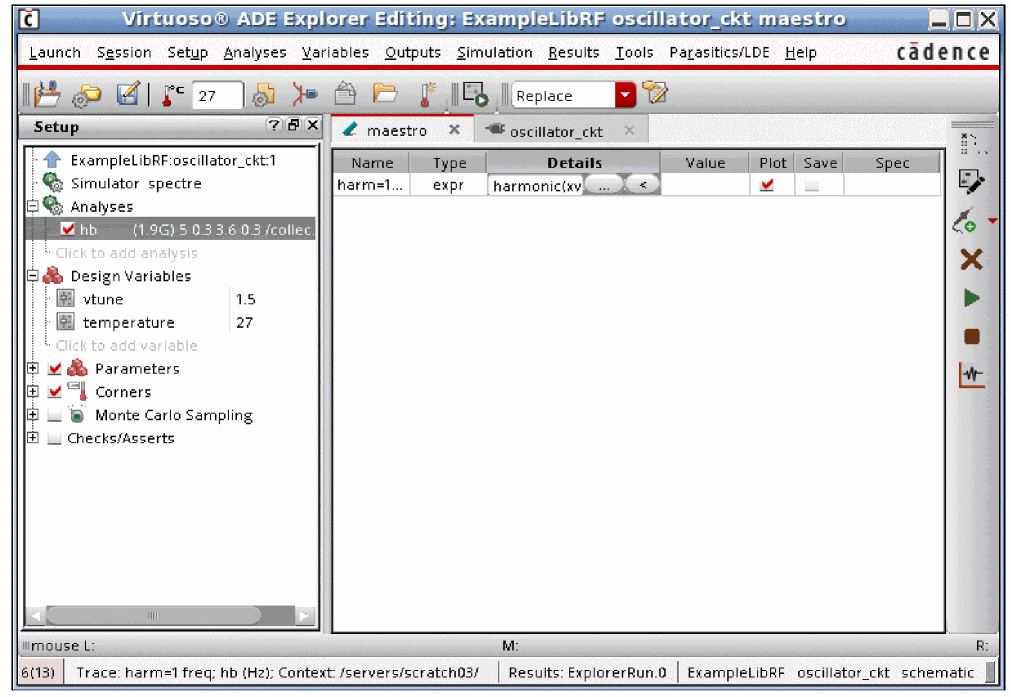Toggle the Plot checkbox for harm=1 output
This screenshot has height=697, width=1011.
(x=767, y=185)
